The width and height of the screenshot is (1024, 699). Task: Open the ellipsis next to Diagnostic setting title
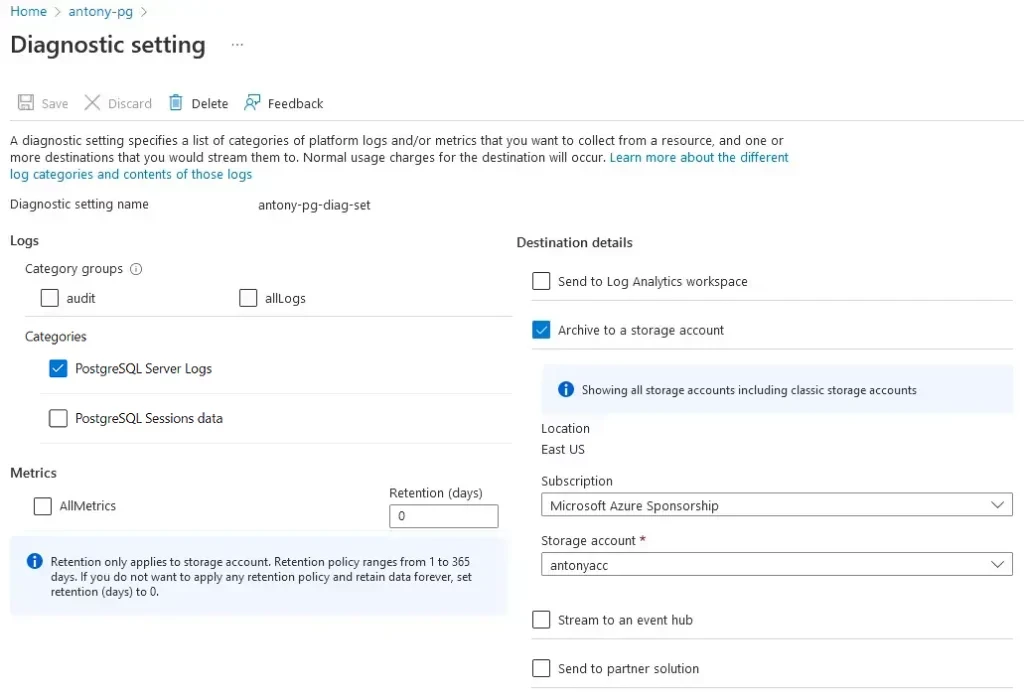(236, 44)
